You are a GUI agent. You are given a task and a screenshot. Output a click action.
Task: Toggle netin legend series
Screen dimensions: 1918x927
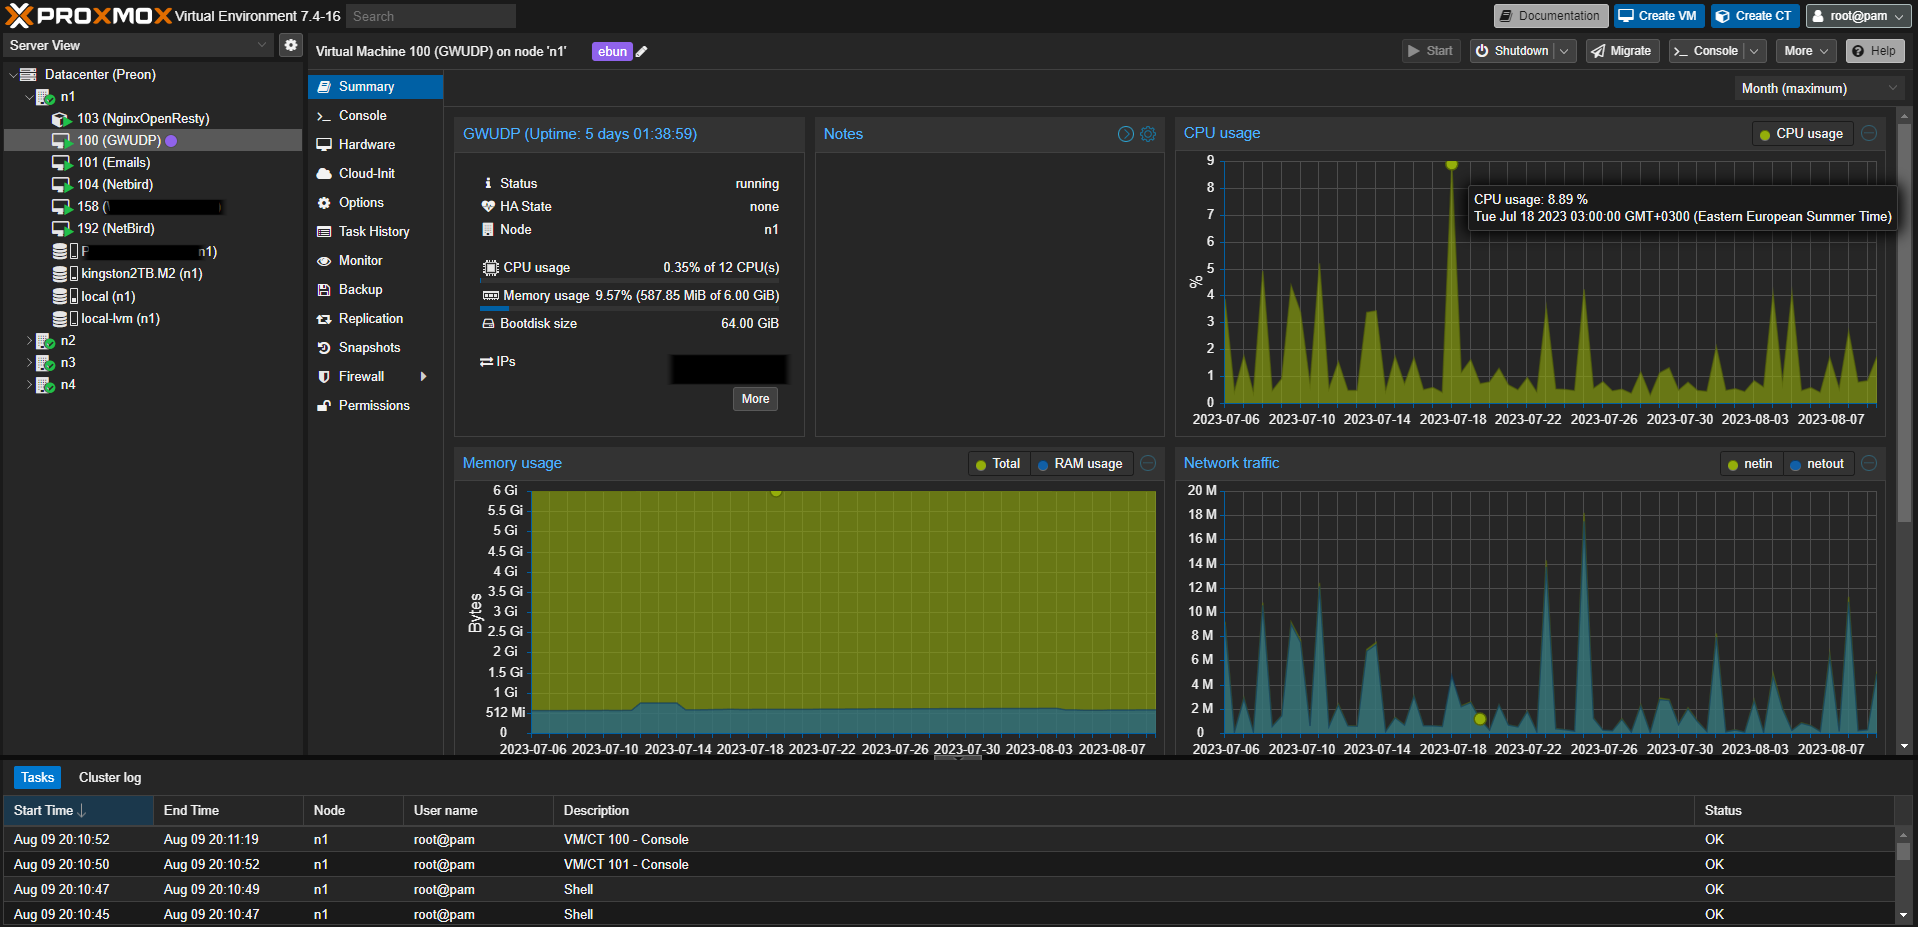(x=1750, y=464)
